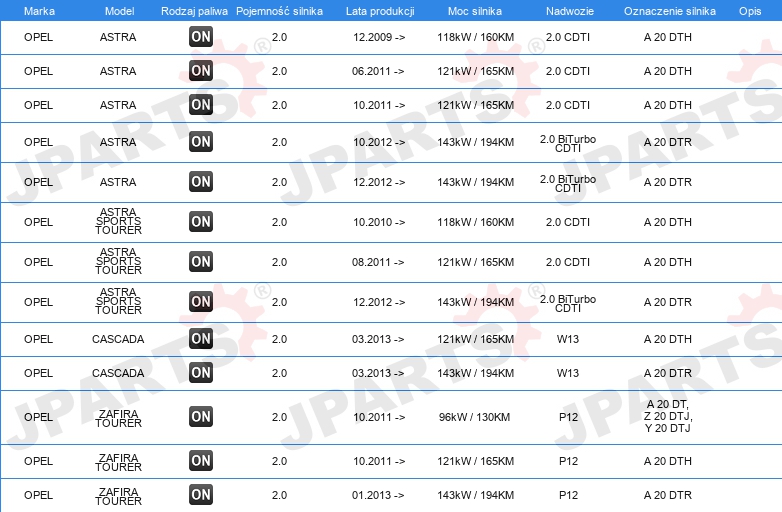The image size is (782, 512).
Task: Click the Rodzaj paliwa column header
Action: coord(194,11)
